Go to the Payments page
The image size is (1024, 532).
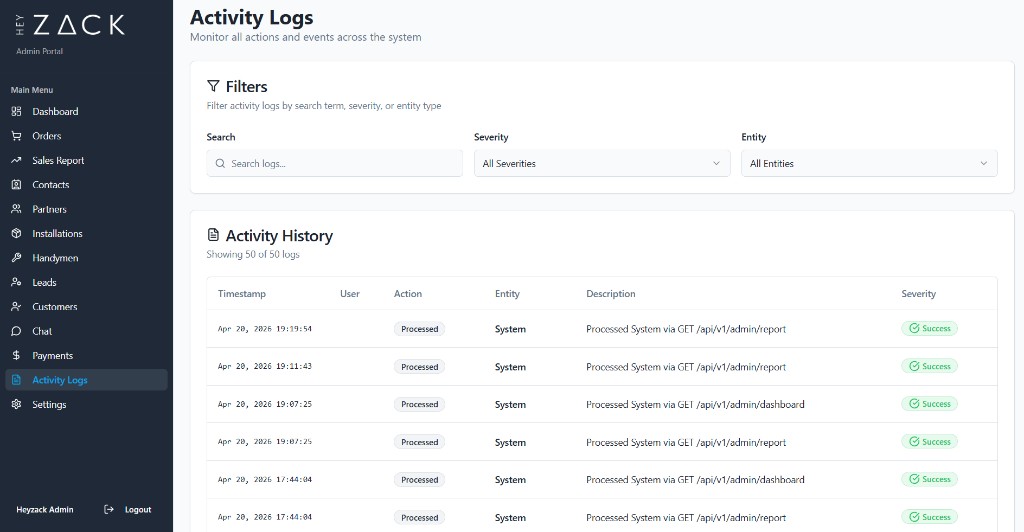(x=86, y=356)
